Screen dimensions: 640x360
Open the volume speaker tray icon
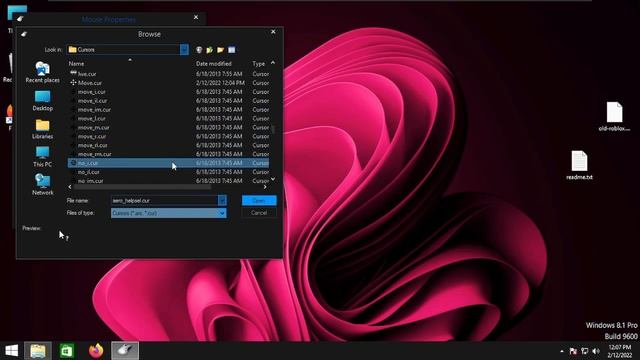596,351
